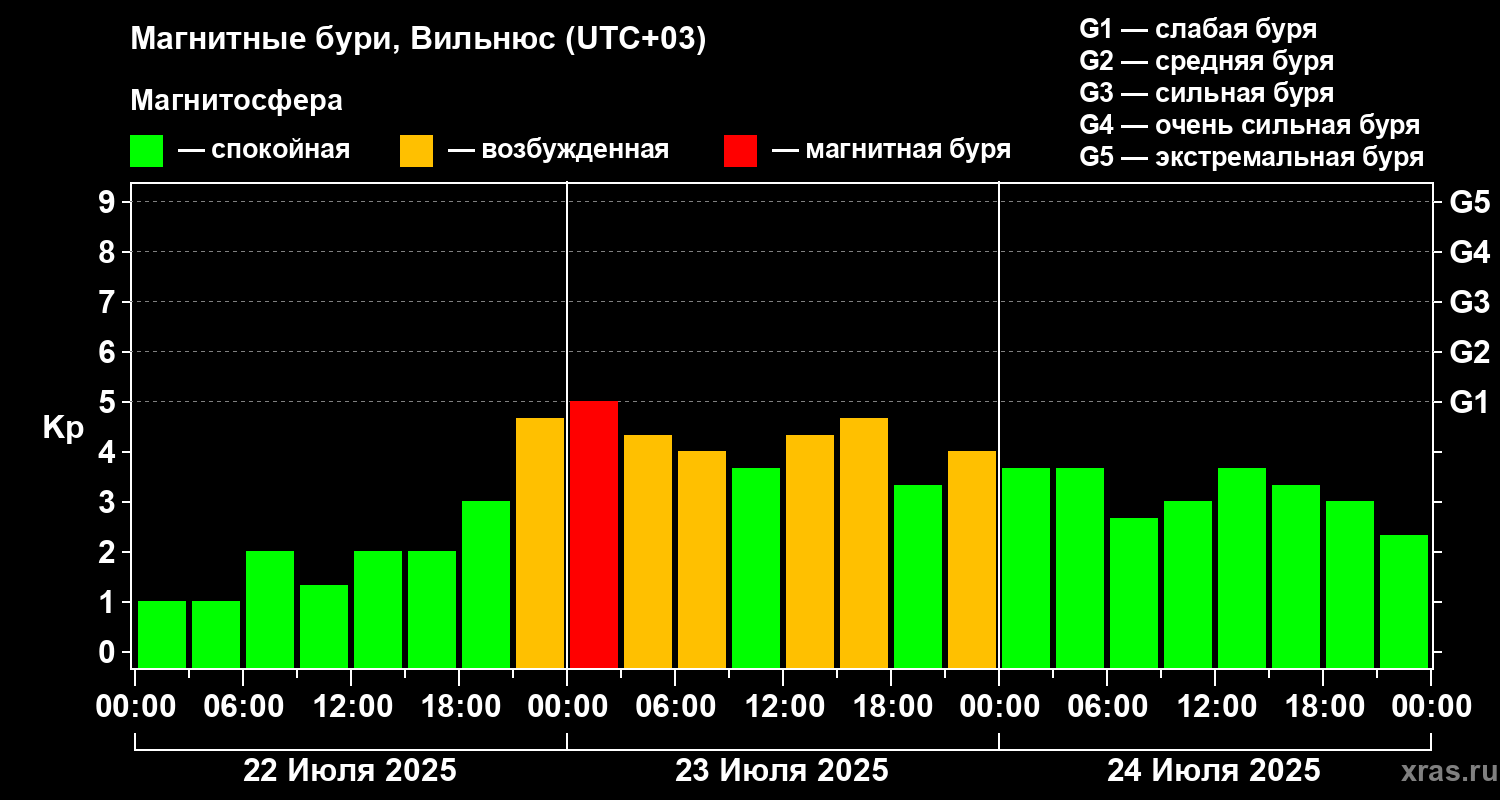Click the right-axis G3 level label
This screenshot has height=800, width=1500.
tap(1469, 302)
